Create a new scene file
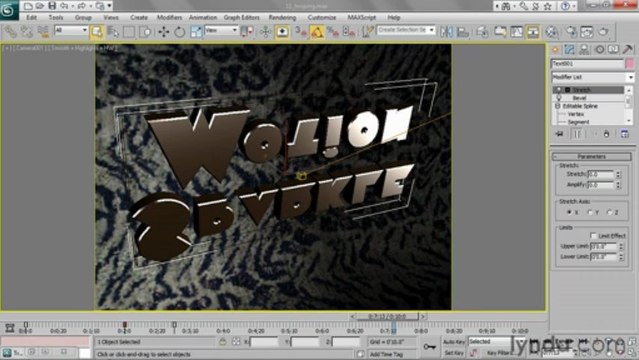Image resolution: width=639 pixels, height=360 pixels. point(28,6)
